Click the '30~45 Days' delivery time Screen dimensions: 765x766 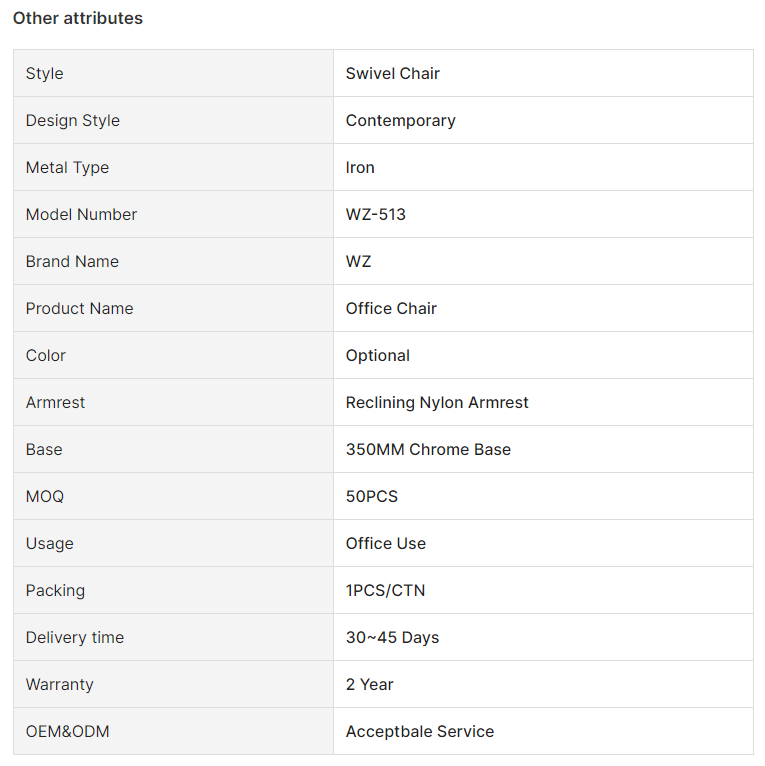pos(392,638)
